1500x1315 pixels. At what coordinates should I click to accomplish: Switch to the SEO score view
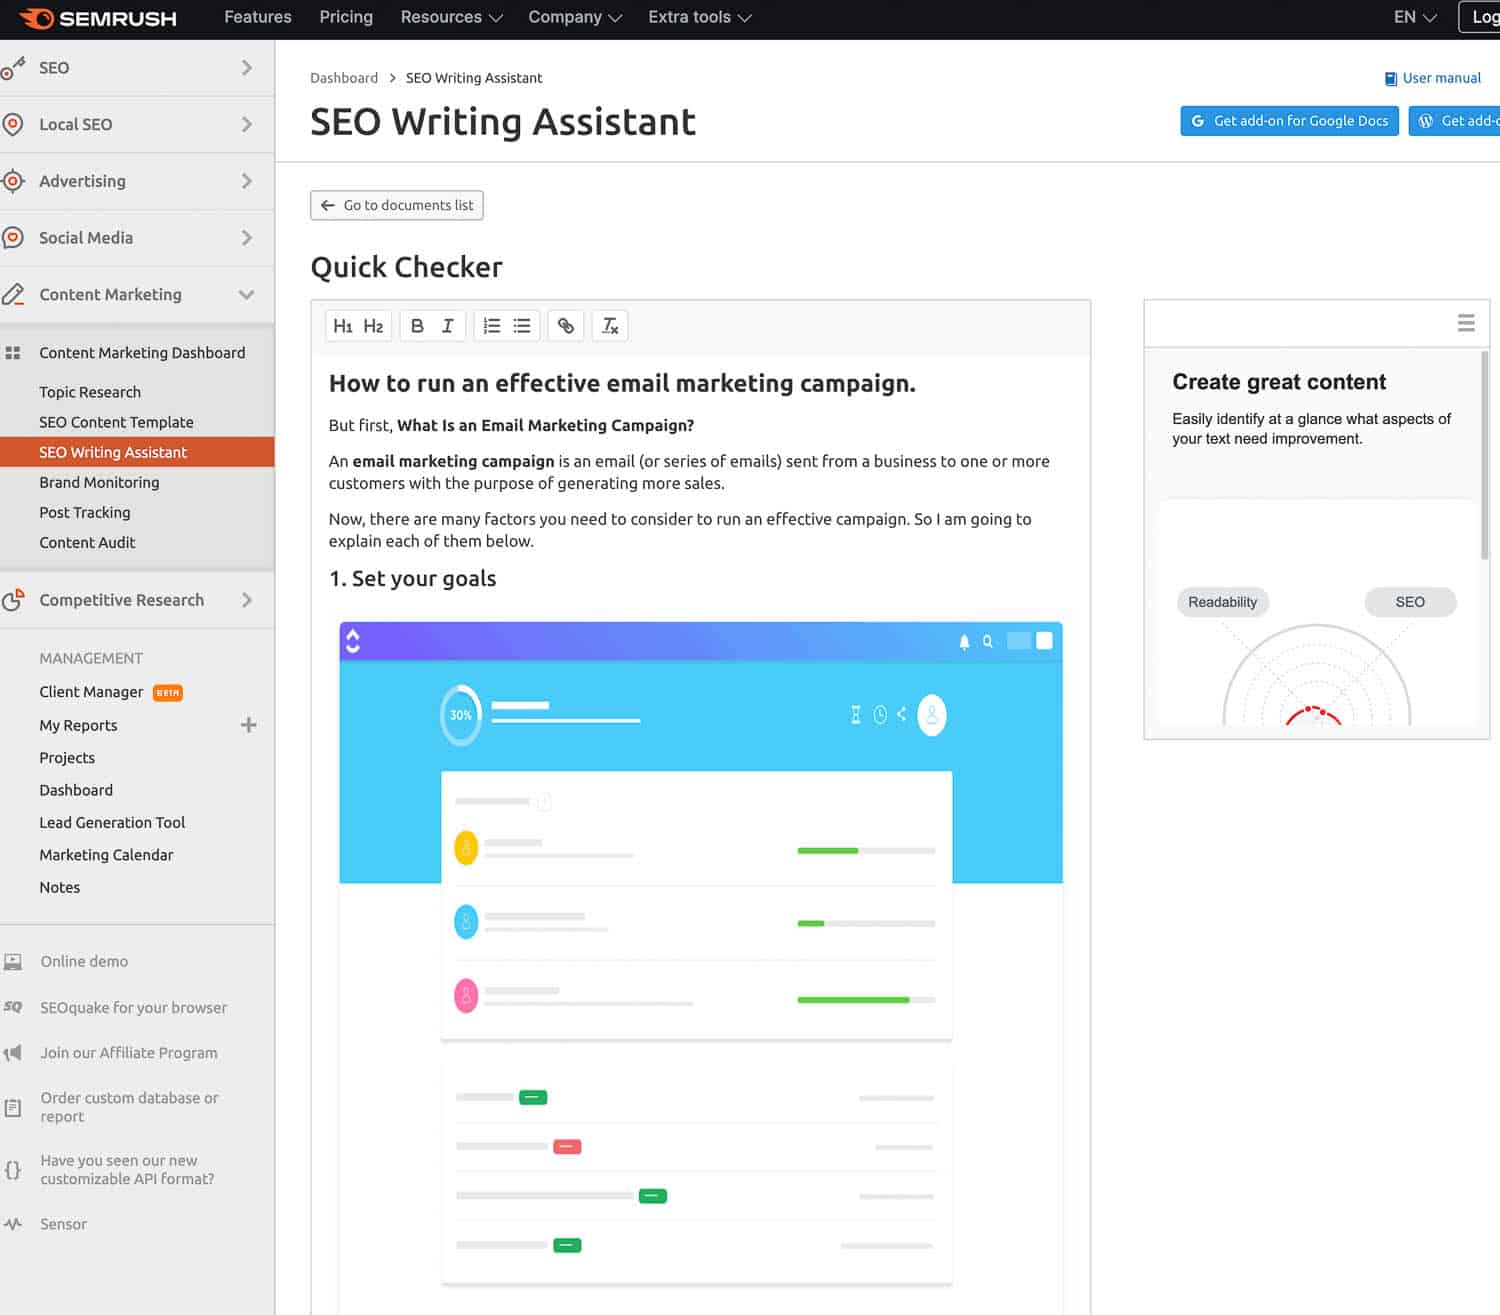pos(1410,601)
